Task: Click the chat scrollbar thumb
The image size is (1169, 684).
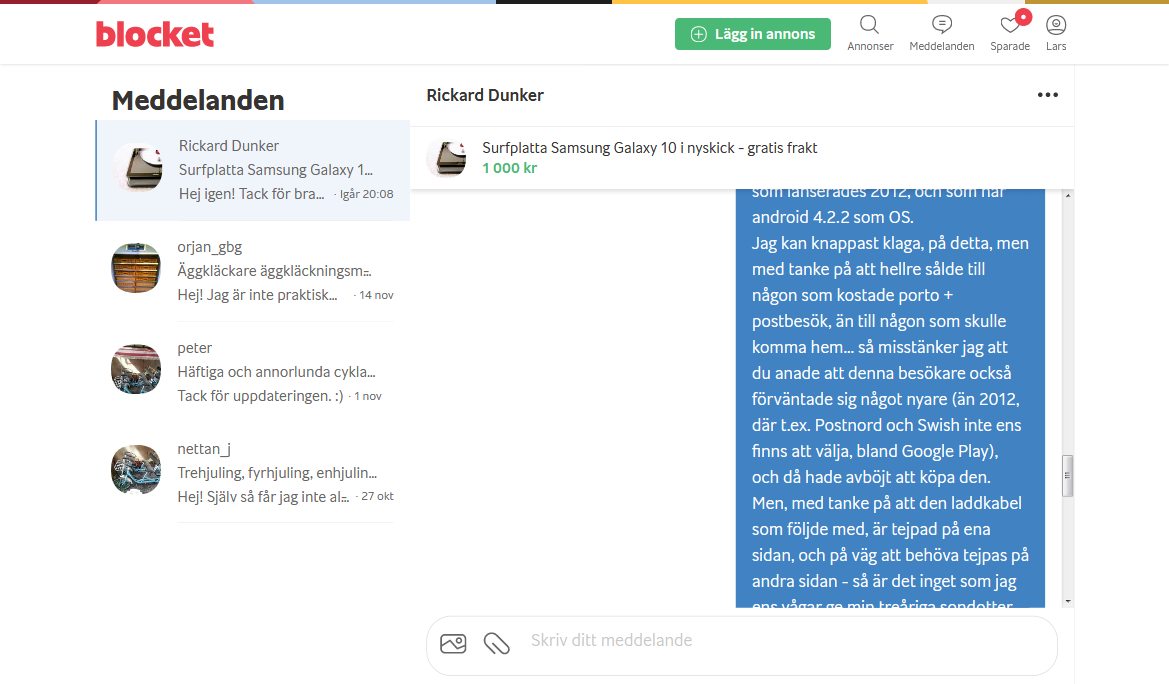Action: 1068,475
